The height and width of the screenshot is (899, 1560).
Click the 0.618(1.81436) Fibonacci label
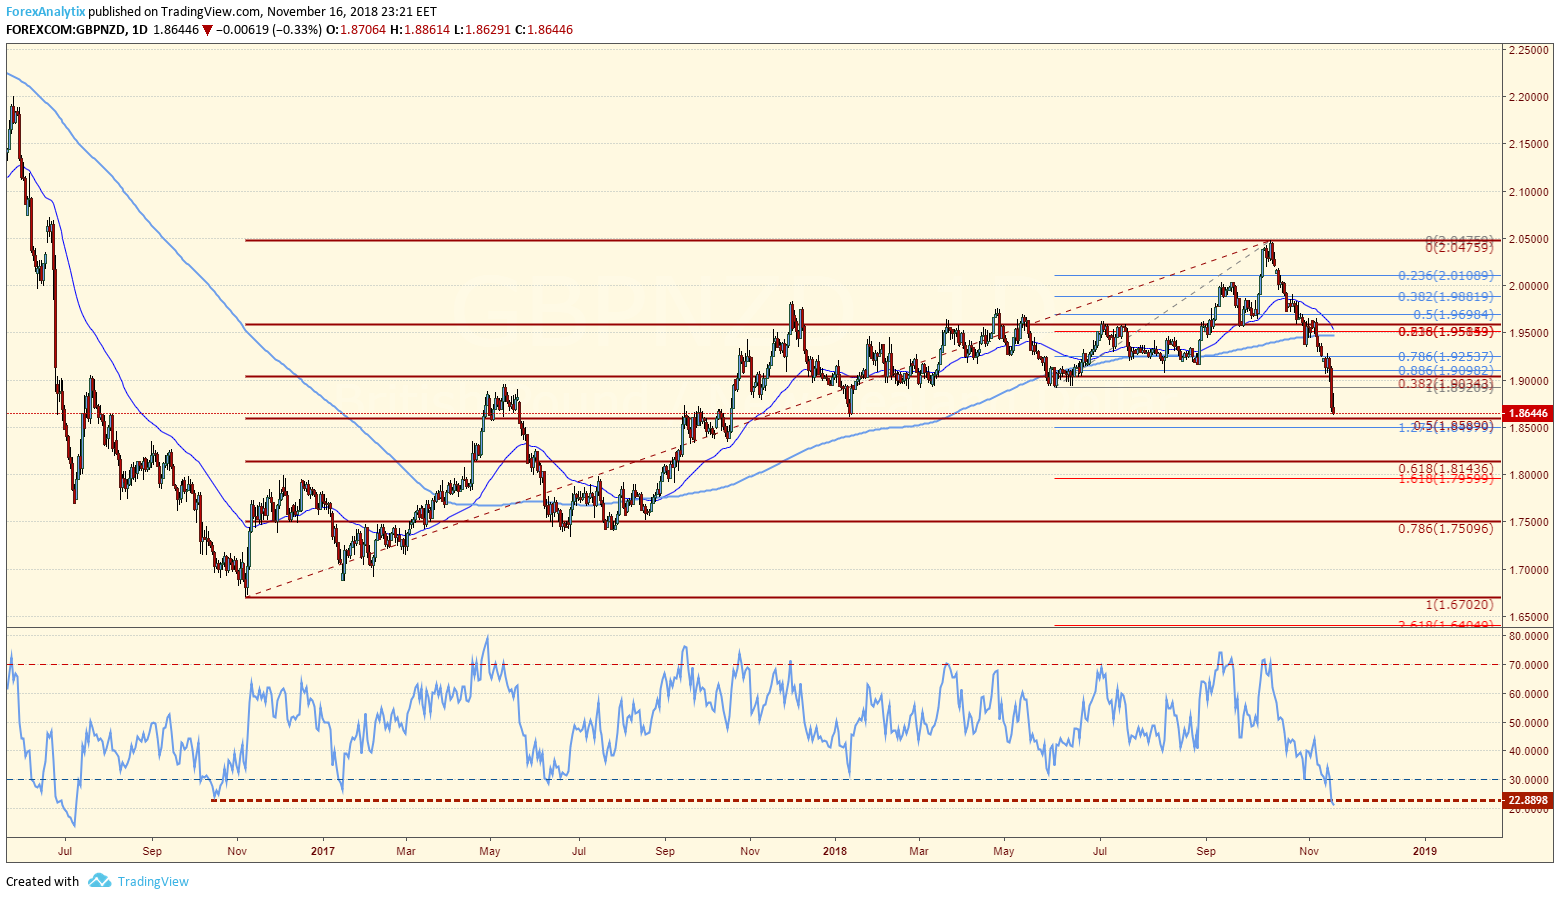1445,468
